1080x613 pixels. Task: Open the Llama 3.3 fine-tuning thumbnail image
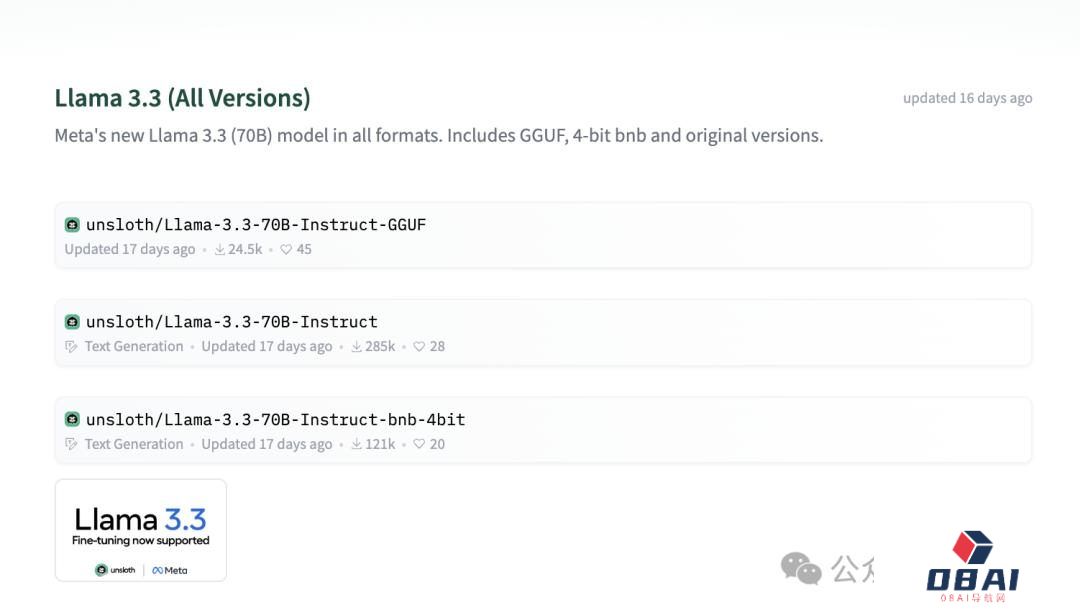(x=141, y=530)
